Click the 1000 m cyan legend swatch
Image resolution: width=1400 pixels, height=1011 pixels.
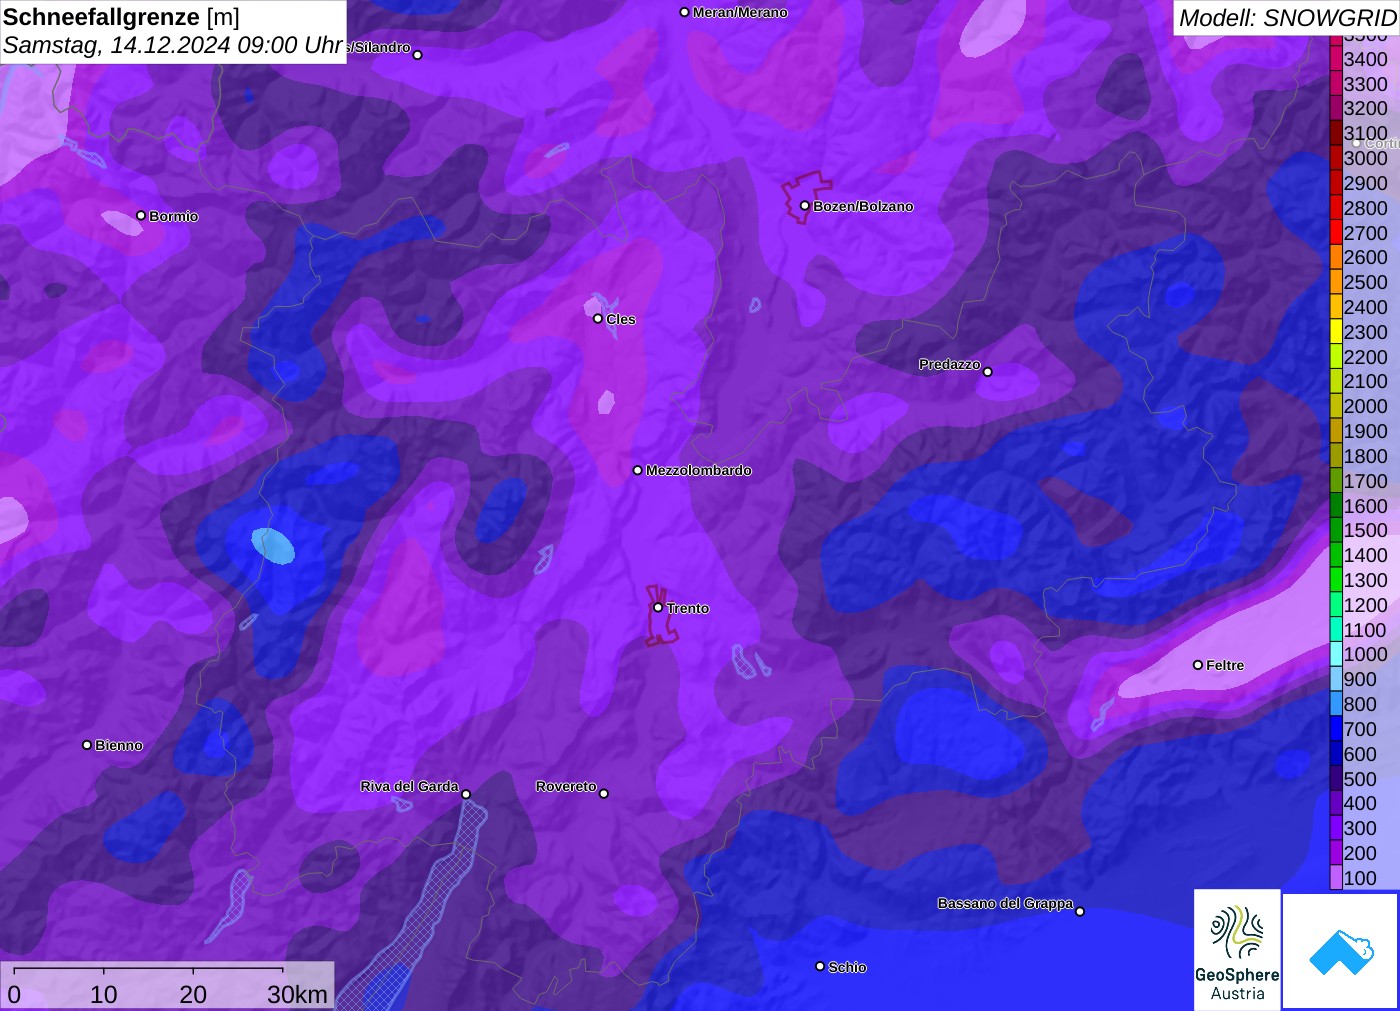pyautogui.click(x=1336, y=654)
